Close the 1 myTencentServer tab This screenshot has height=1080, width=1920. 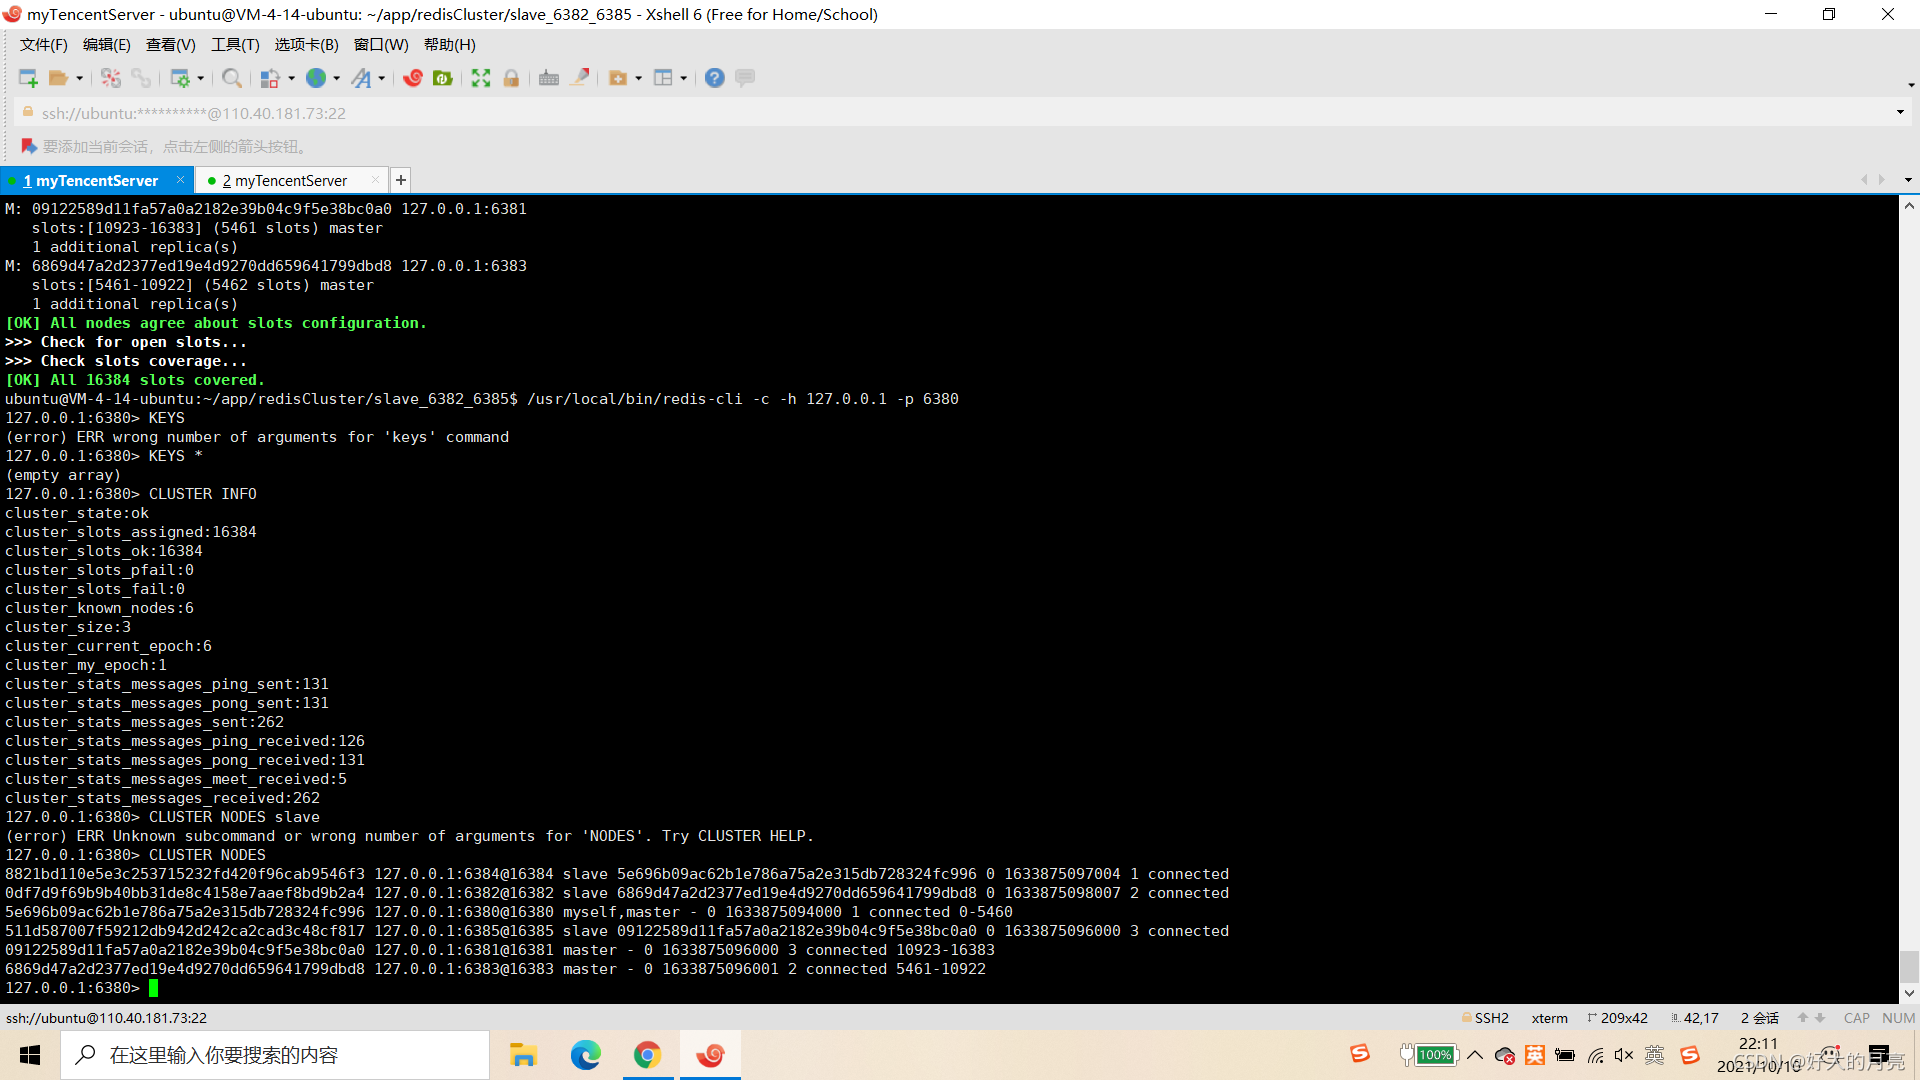[x=180, y=180]
